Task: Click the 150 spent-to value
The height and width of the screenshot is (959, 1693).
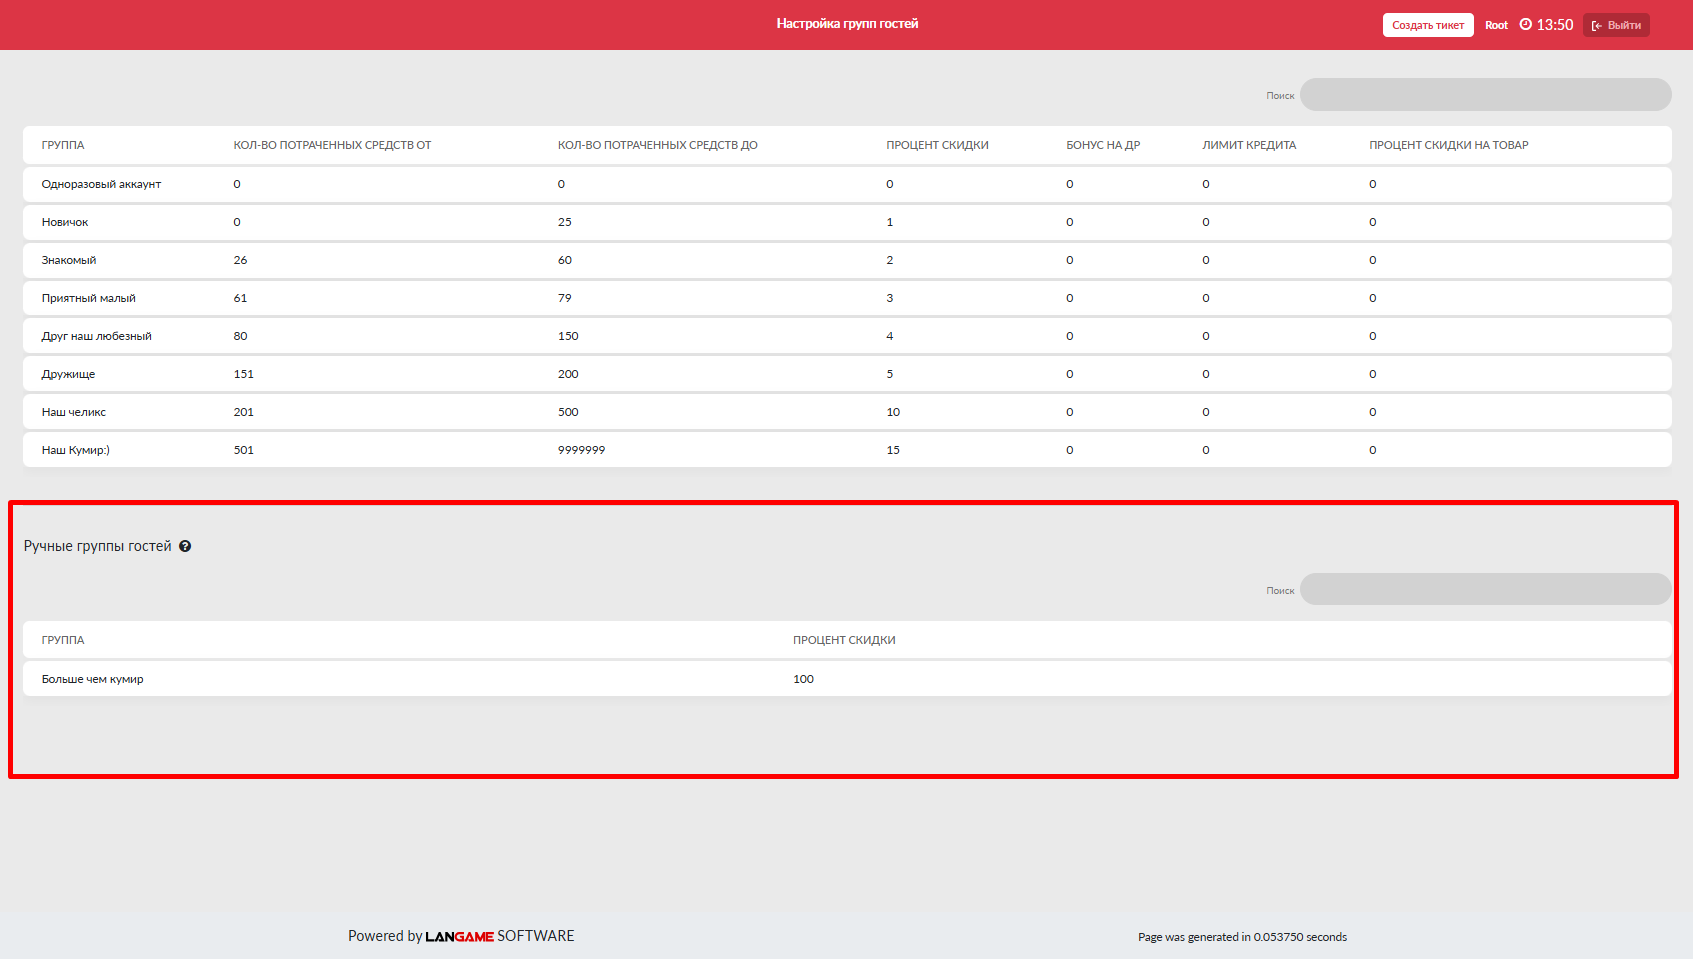Action: point(568,336)
